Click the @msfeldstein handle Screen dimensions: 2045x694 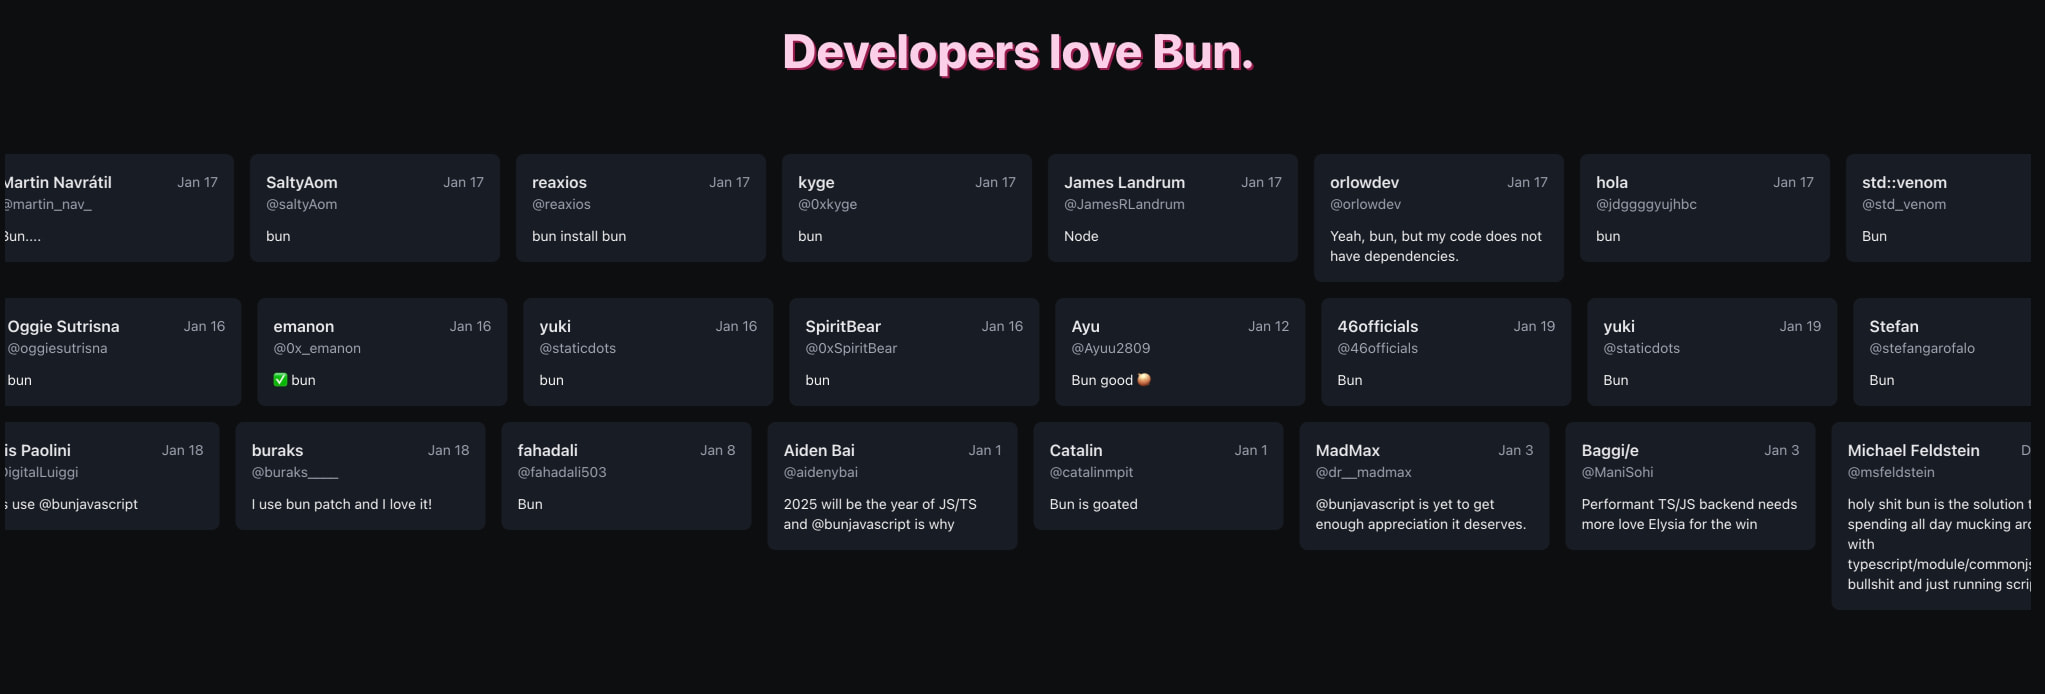click(x=1891, y=472)
